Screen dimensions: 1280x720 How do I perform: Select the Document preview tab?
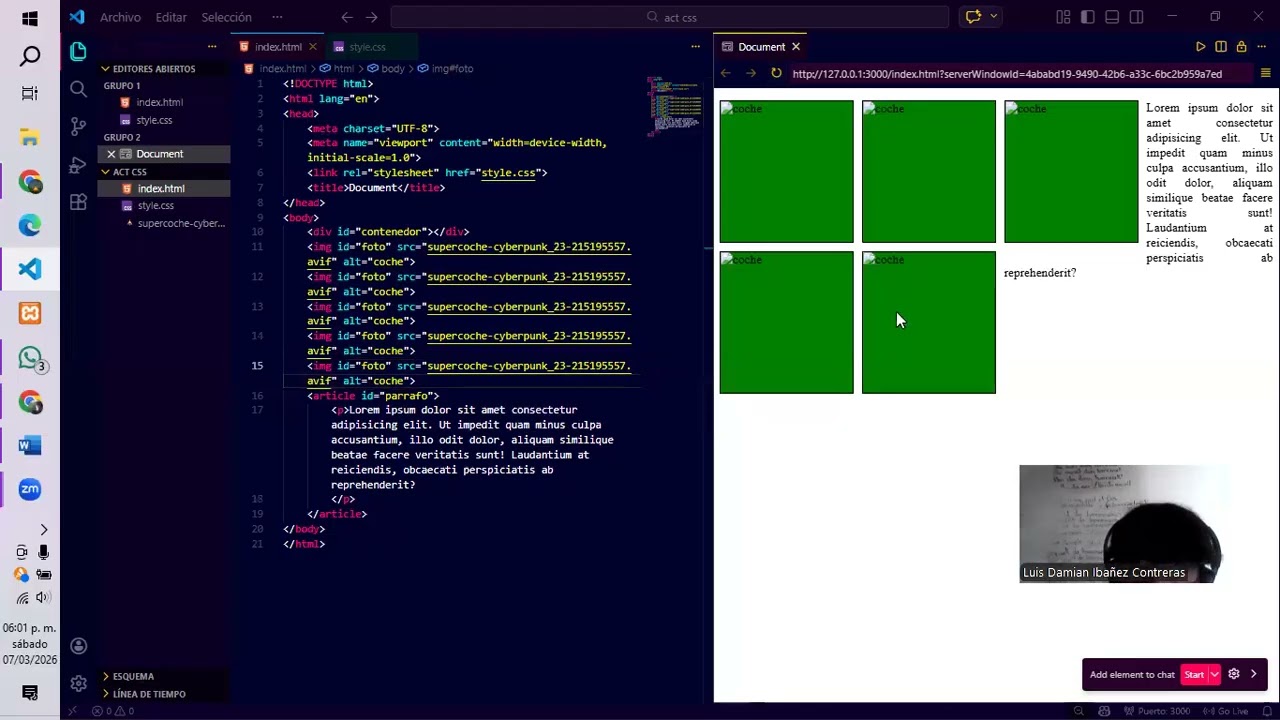(x=761, y=47)
